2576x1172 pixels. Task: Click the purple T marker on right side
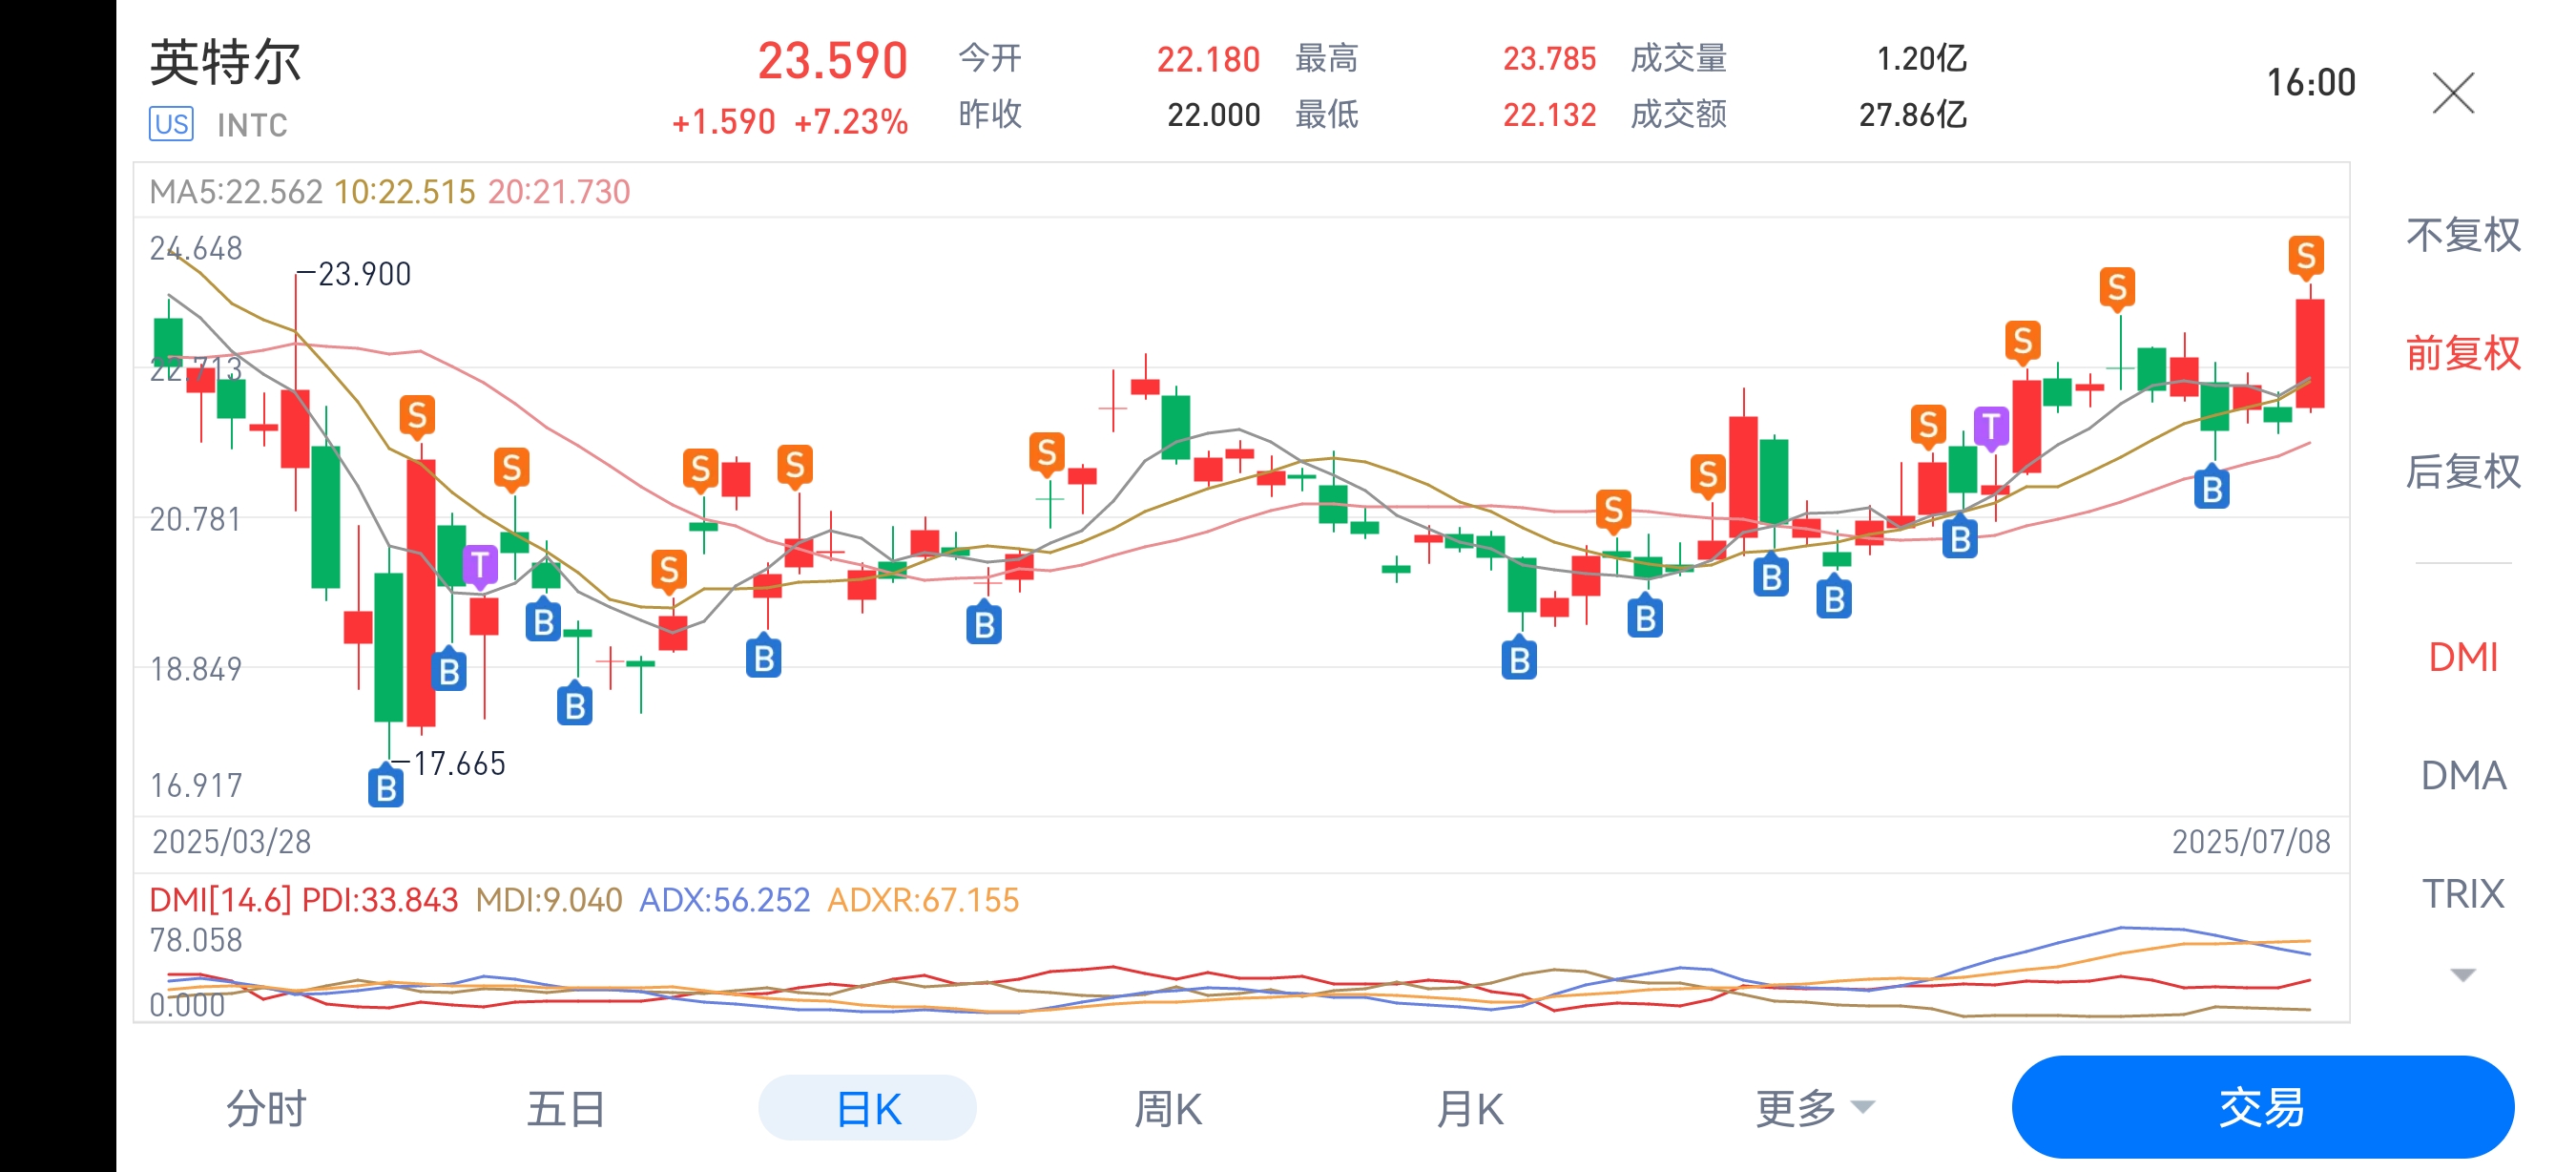(1990, 427)
